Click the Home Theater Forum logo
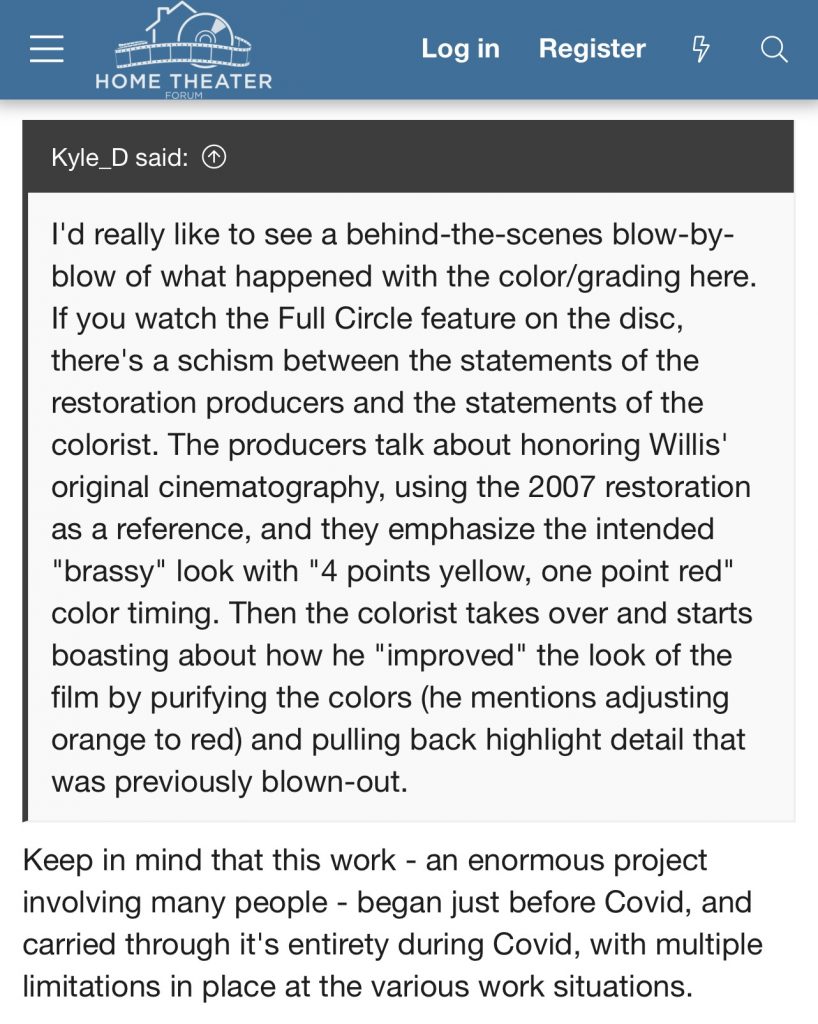 (183, 48)
